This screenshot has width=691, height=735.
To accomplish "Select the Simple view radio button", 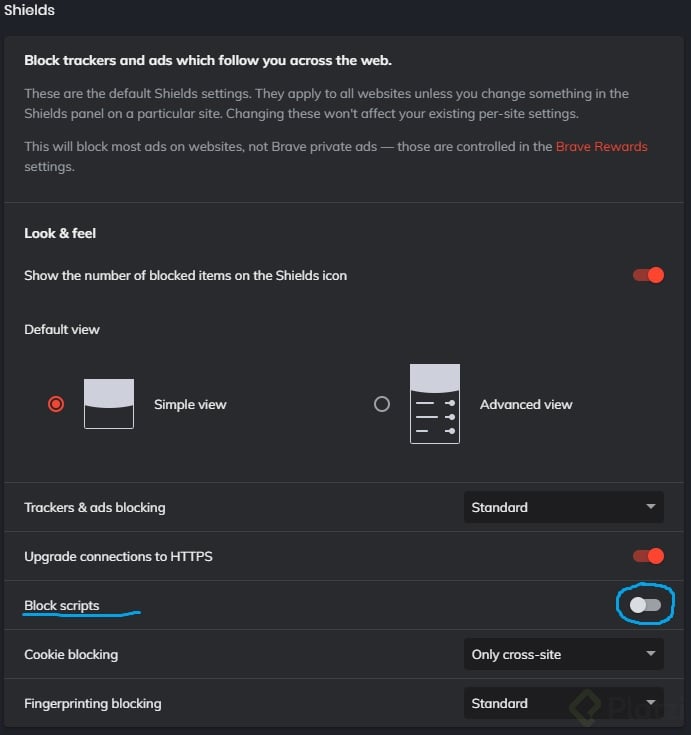I will pos(56,404).
